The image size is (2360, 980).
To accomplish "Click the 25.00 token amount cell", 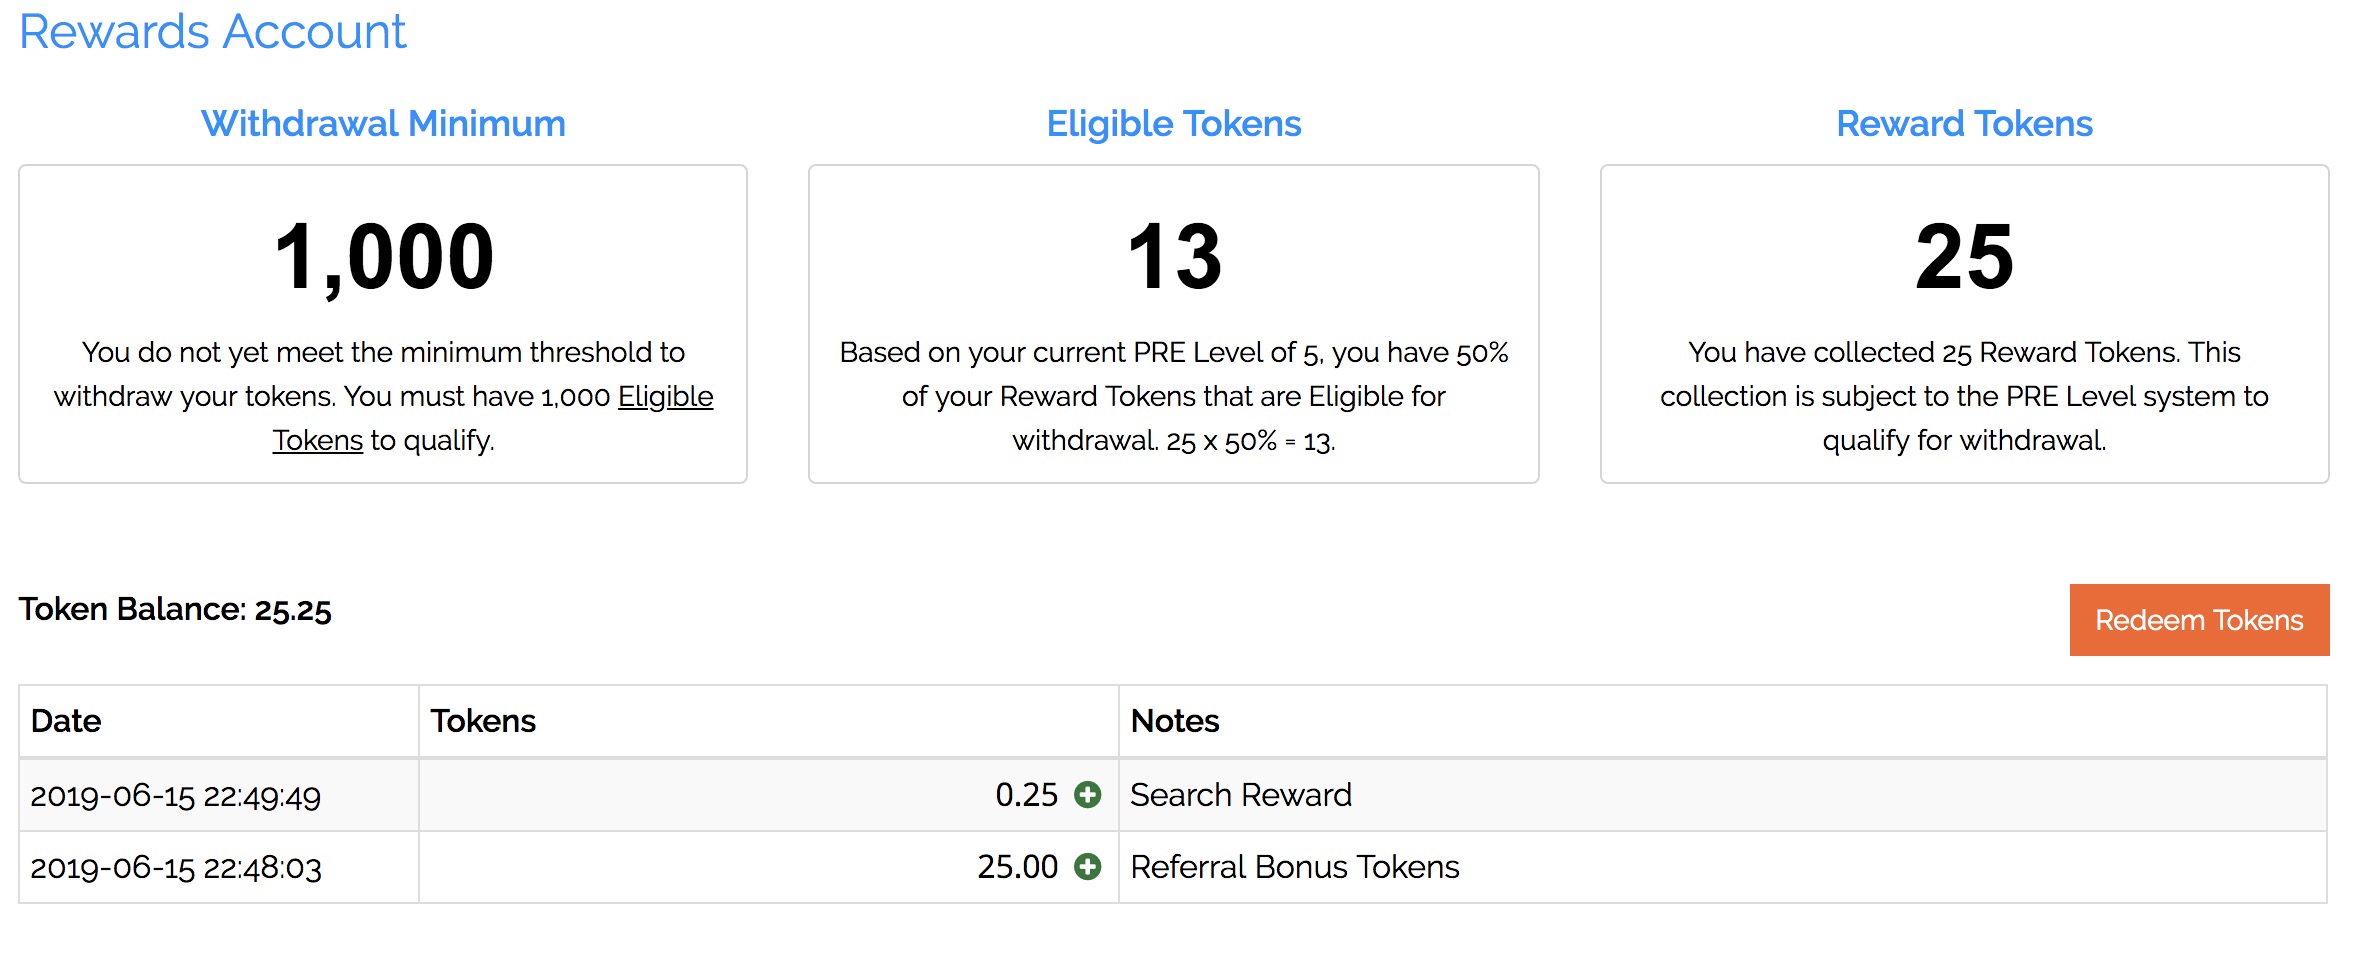I will pyautogui.click(x=768, y=867).
